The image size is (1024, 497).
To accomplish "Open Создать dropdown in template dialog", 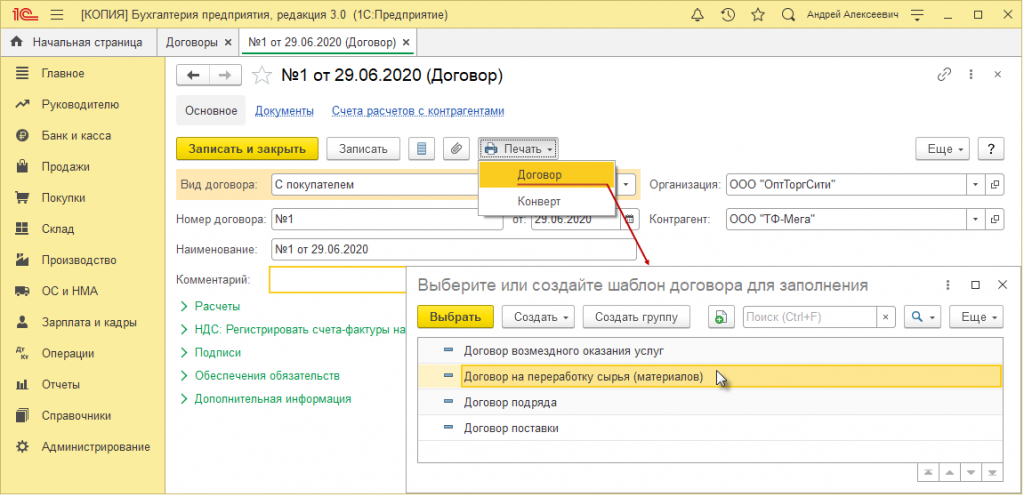I will pos(538,317).
